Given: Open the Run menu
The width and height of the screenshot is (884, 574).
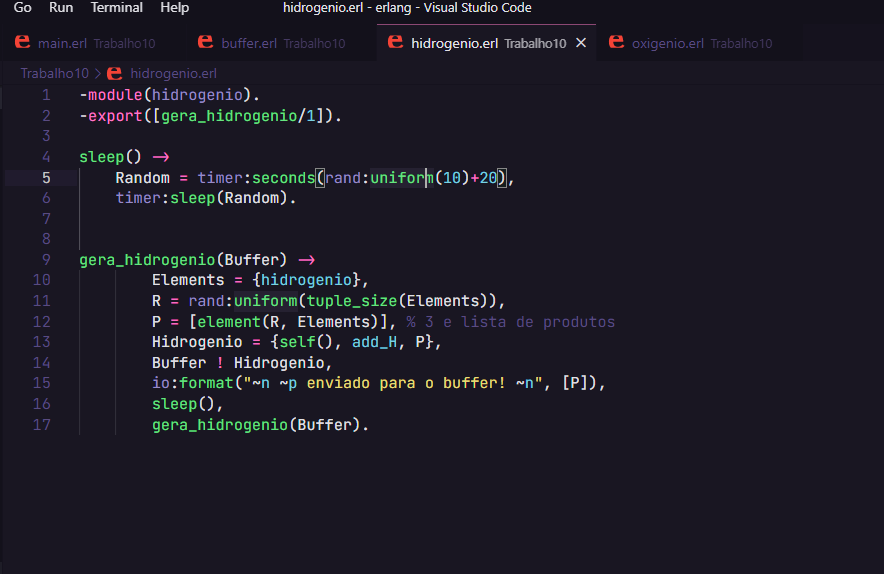Looking at the screenshot, I should point(61,8).
